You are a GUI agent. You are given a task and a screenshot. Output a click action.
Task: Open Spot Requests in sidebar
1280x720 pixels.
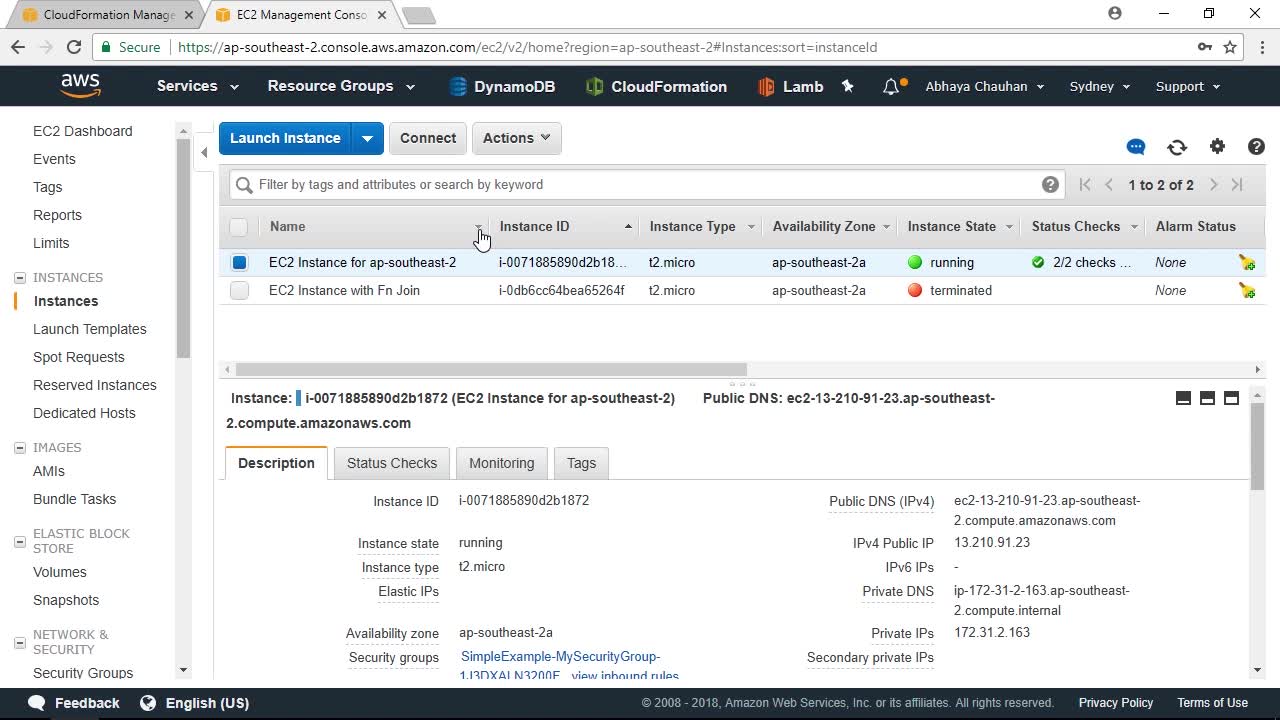[79, 357]
